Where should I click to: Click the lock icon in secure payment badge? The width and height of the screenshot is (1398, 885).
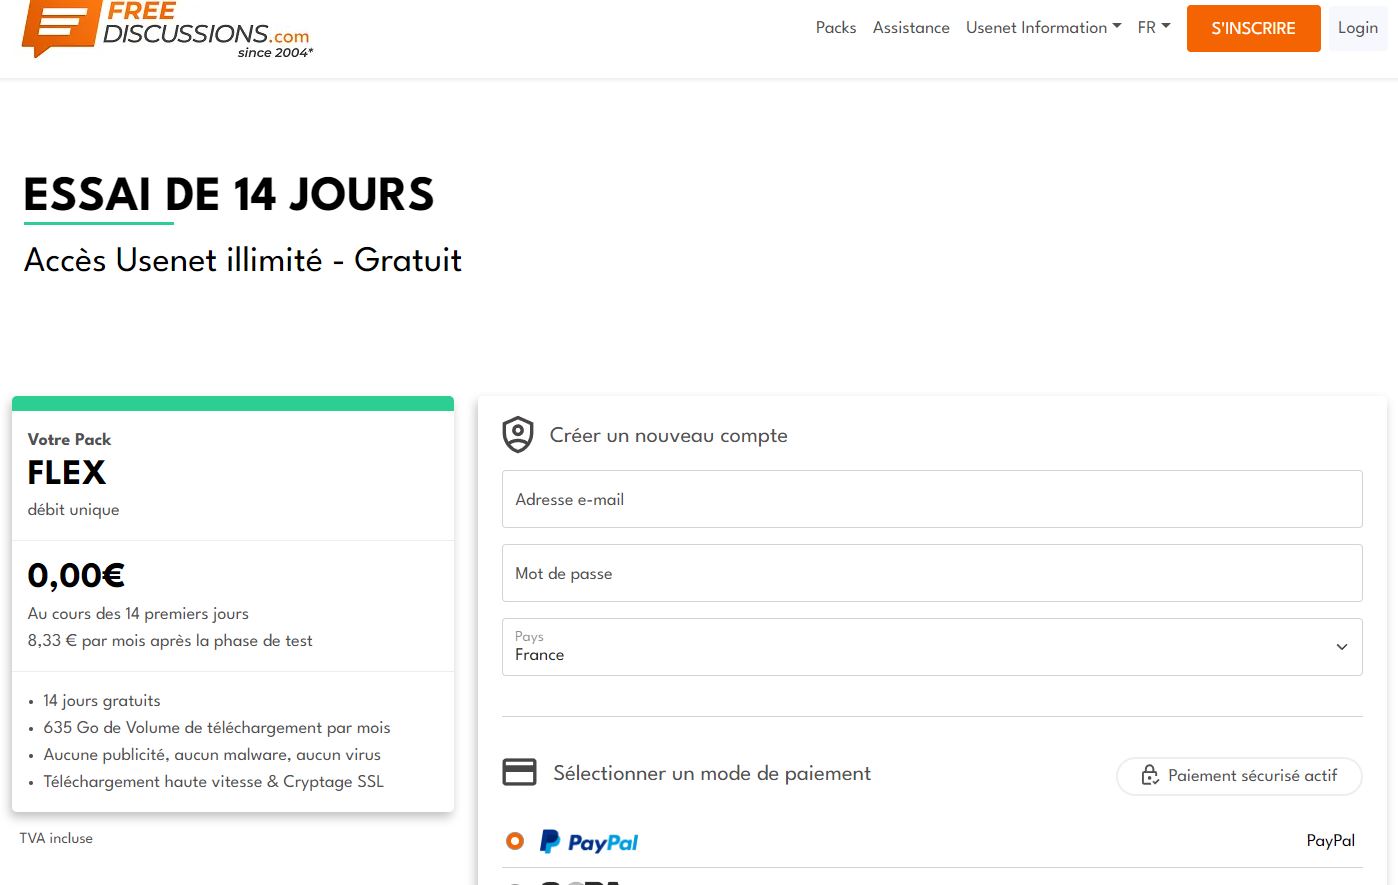pos(1150,775)
